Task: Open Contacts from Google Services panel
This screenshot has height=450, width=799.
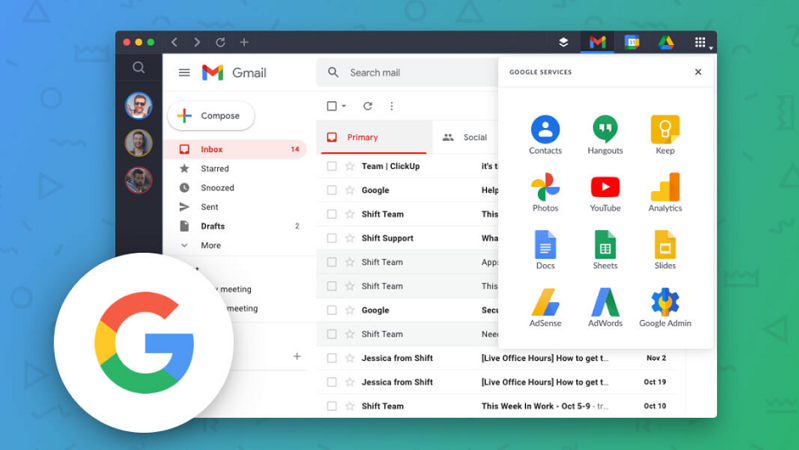Action: [x=545, y=130]
